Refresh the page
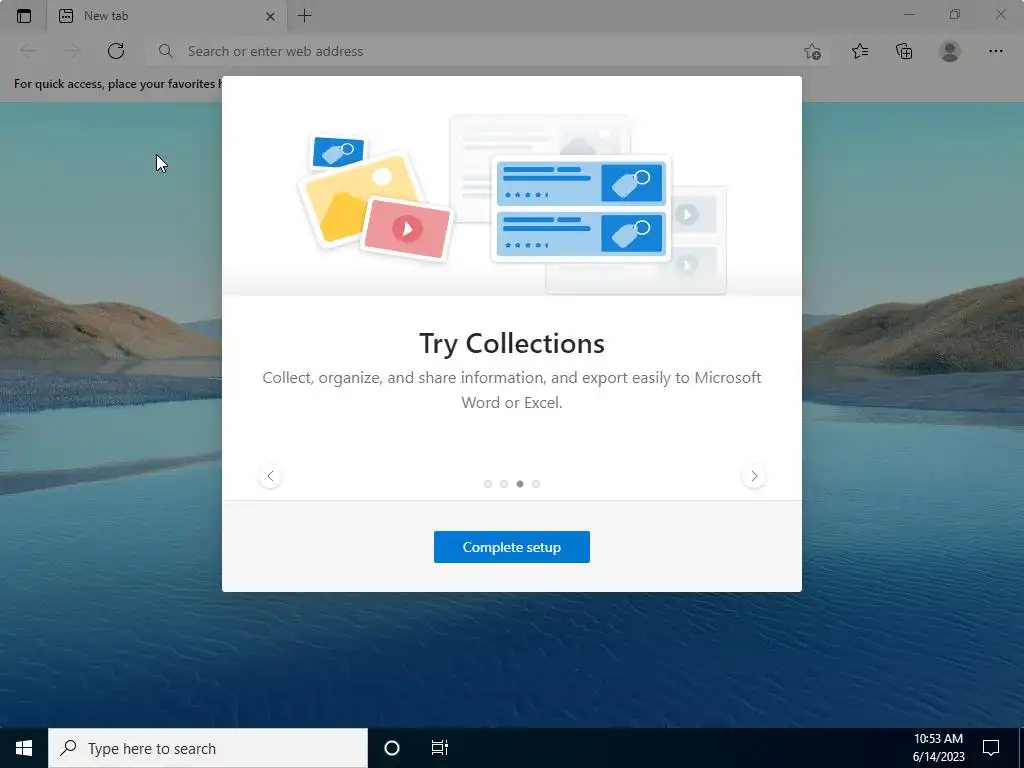The image size is (1024, 768). tap(116, 51)
